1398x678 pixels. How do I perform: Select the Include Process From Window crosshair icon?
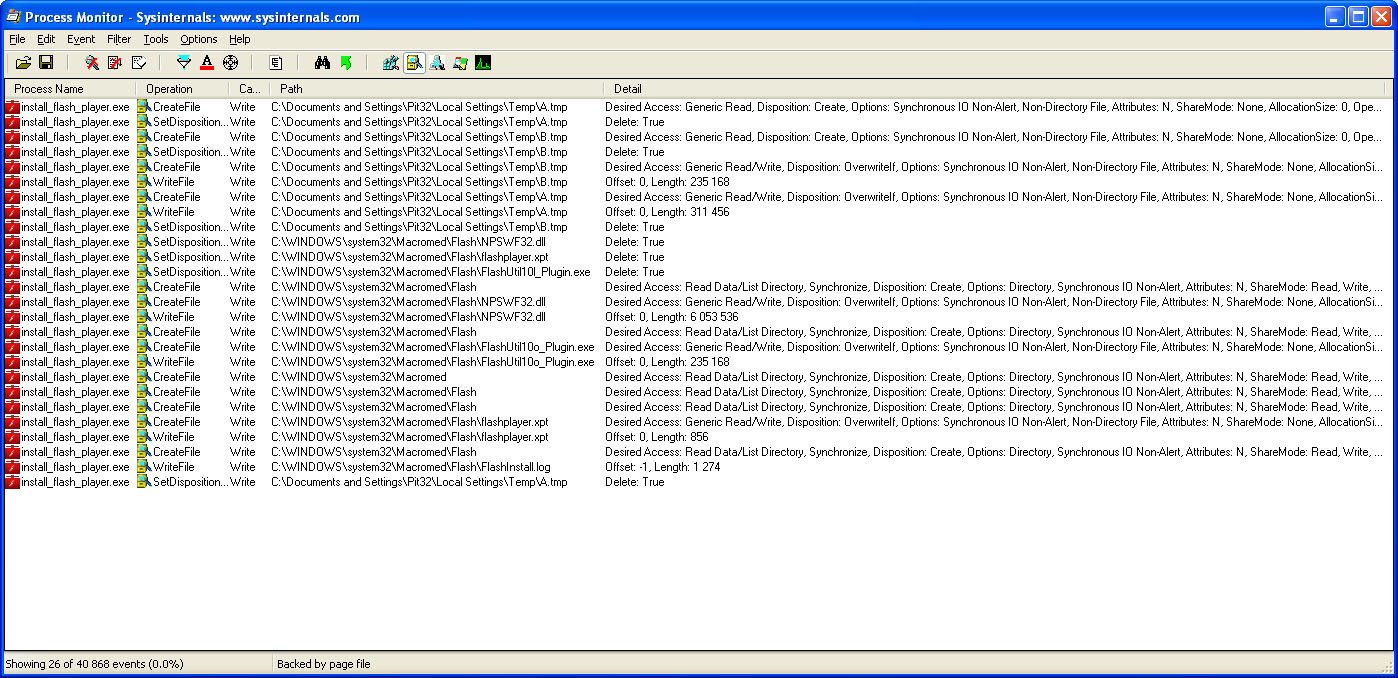pyautogui.click(x=230, y=63)
